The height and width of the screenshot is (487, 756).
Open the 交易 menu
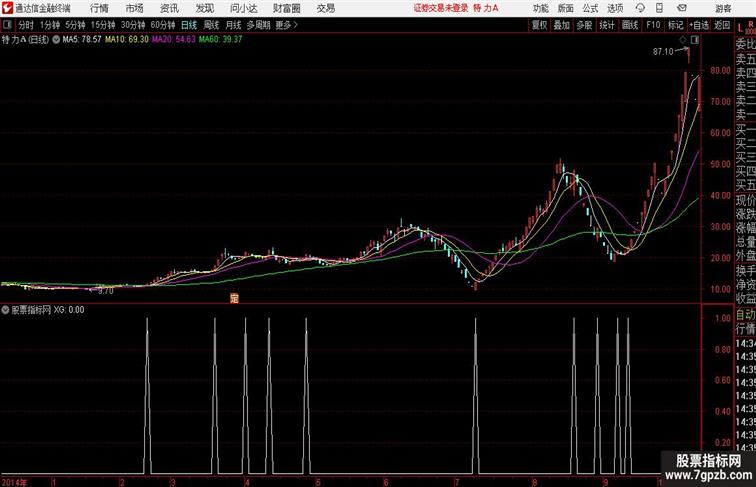click(x=325, y=8)
